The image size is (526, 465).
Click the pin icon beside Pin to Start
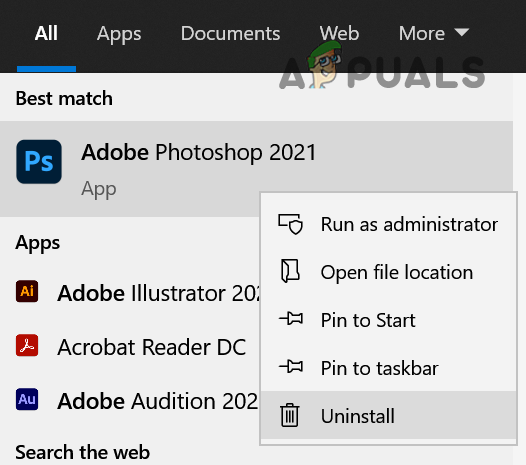pyautogui.click(x=291, y=318)
